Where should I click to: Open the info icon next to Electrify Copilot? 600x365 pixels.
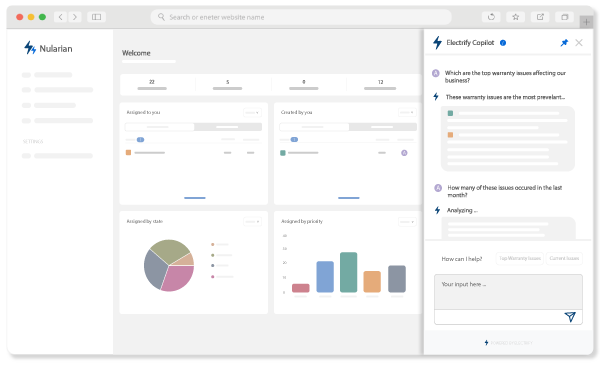[503, 43]
